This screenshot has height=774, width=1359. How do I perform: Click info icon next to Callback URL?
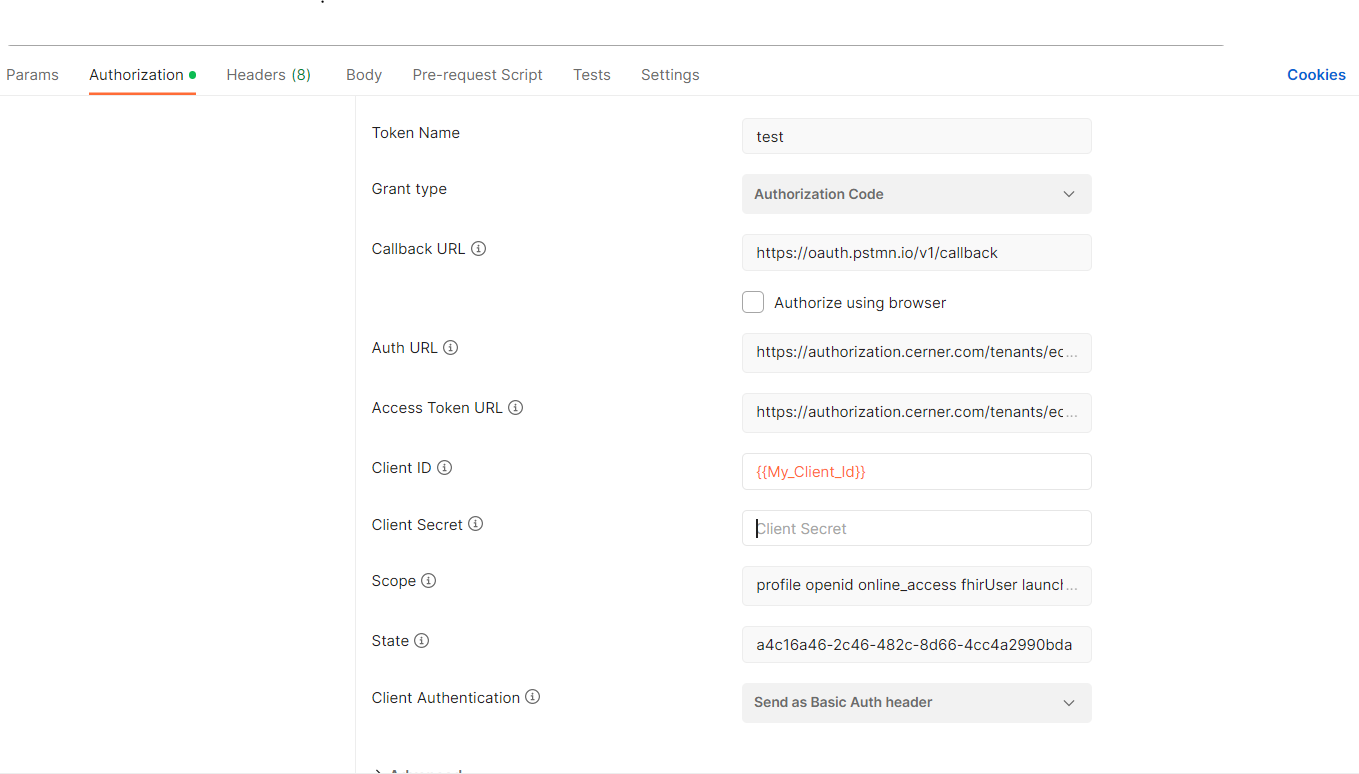478,249
